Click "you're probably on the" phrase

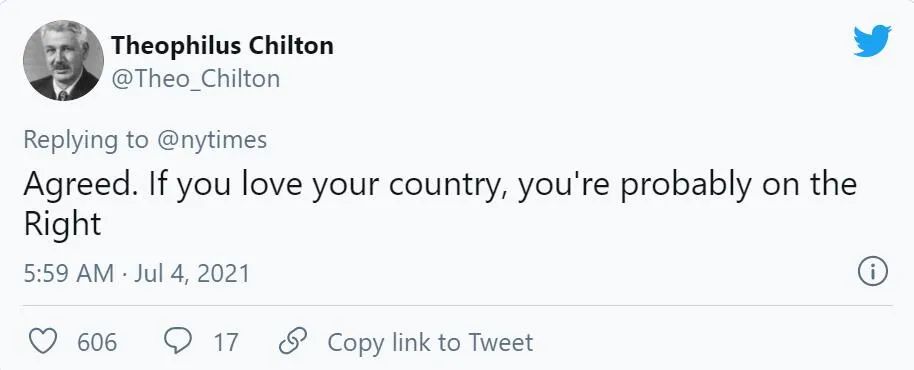coord(687,186)
